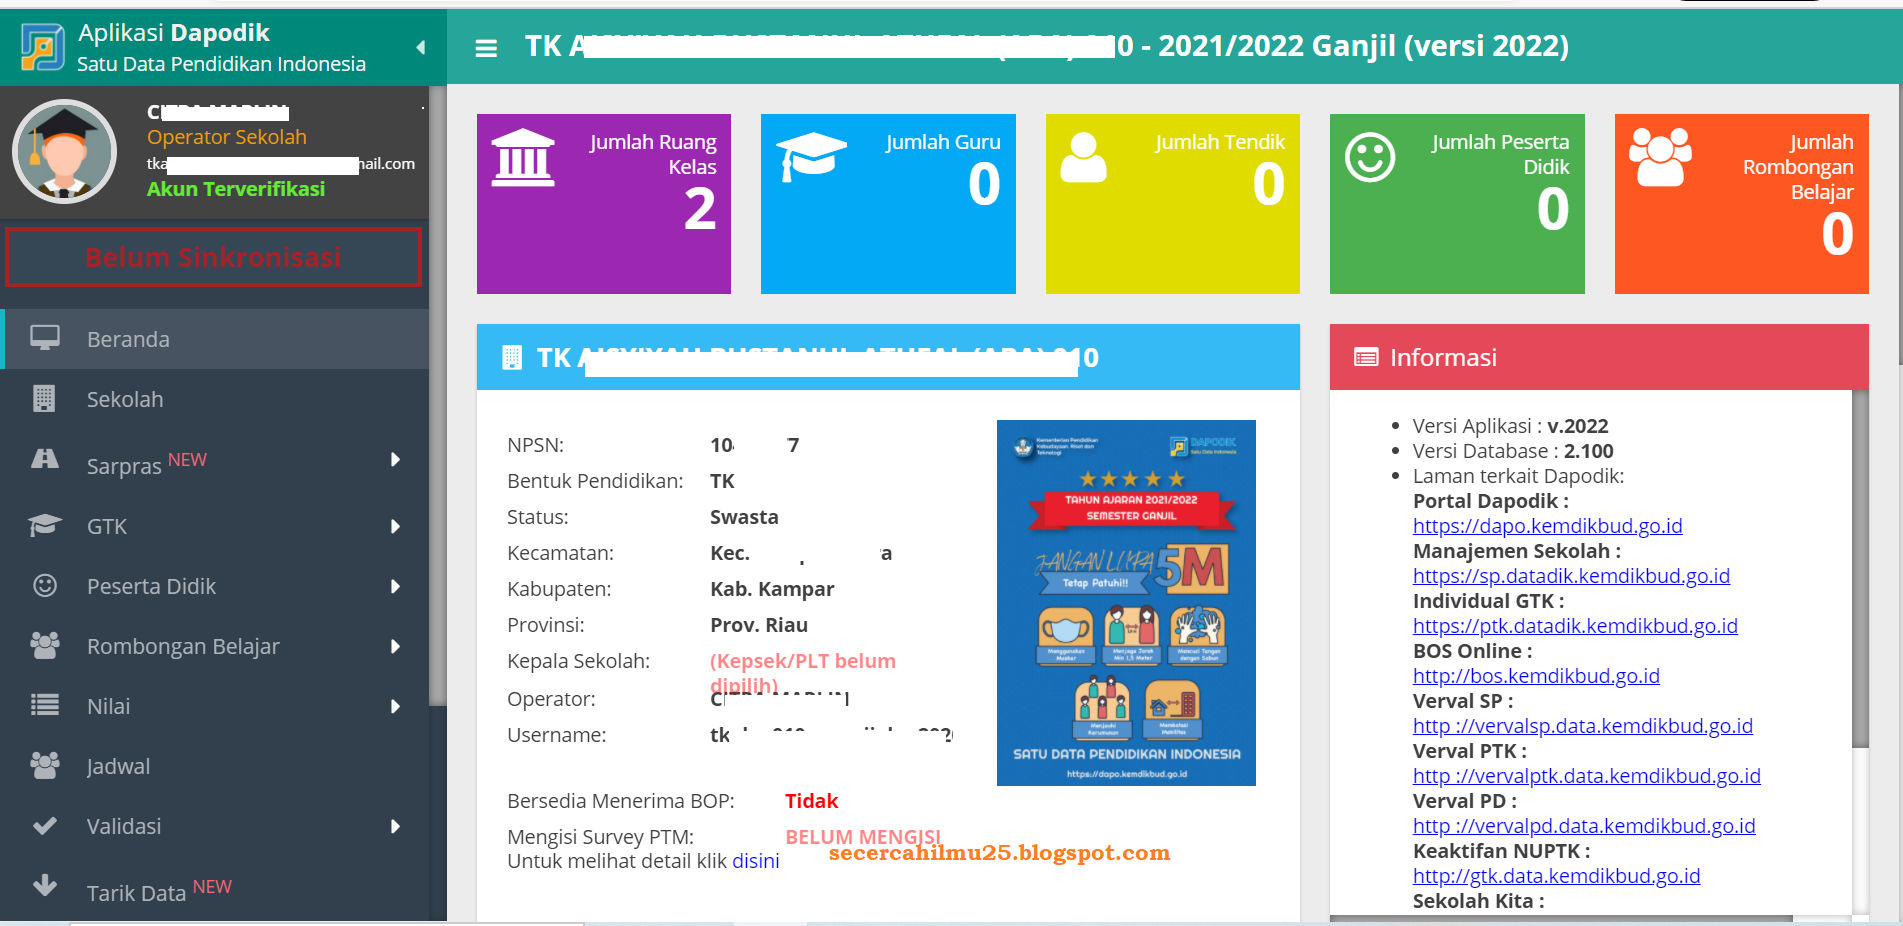Click the operator avatar picture
Viewport: 1903px width, 926px height.
(65, 151)
